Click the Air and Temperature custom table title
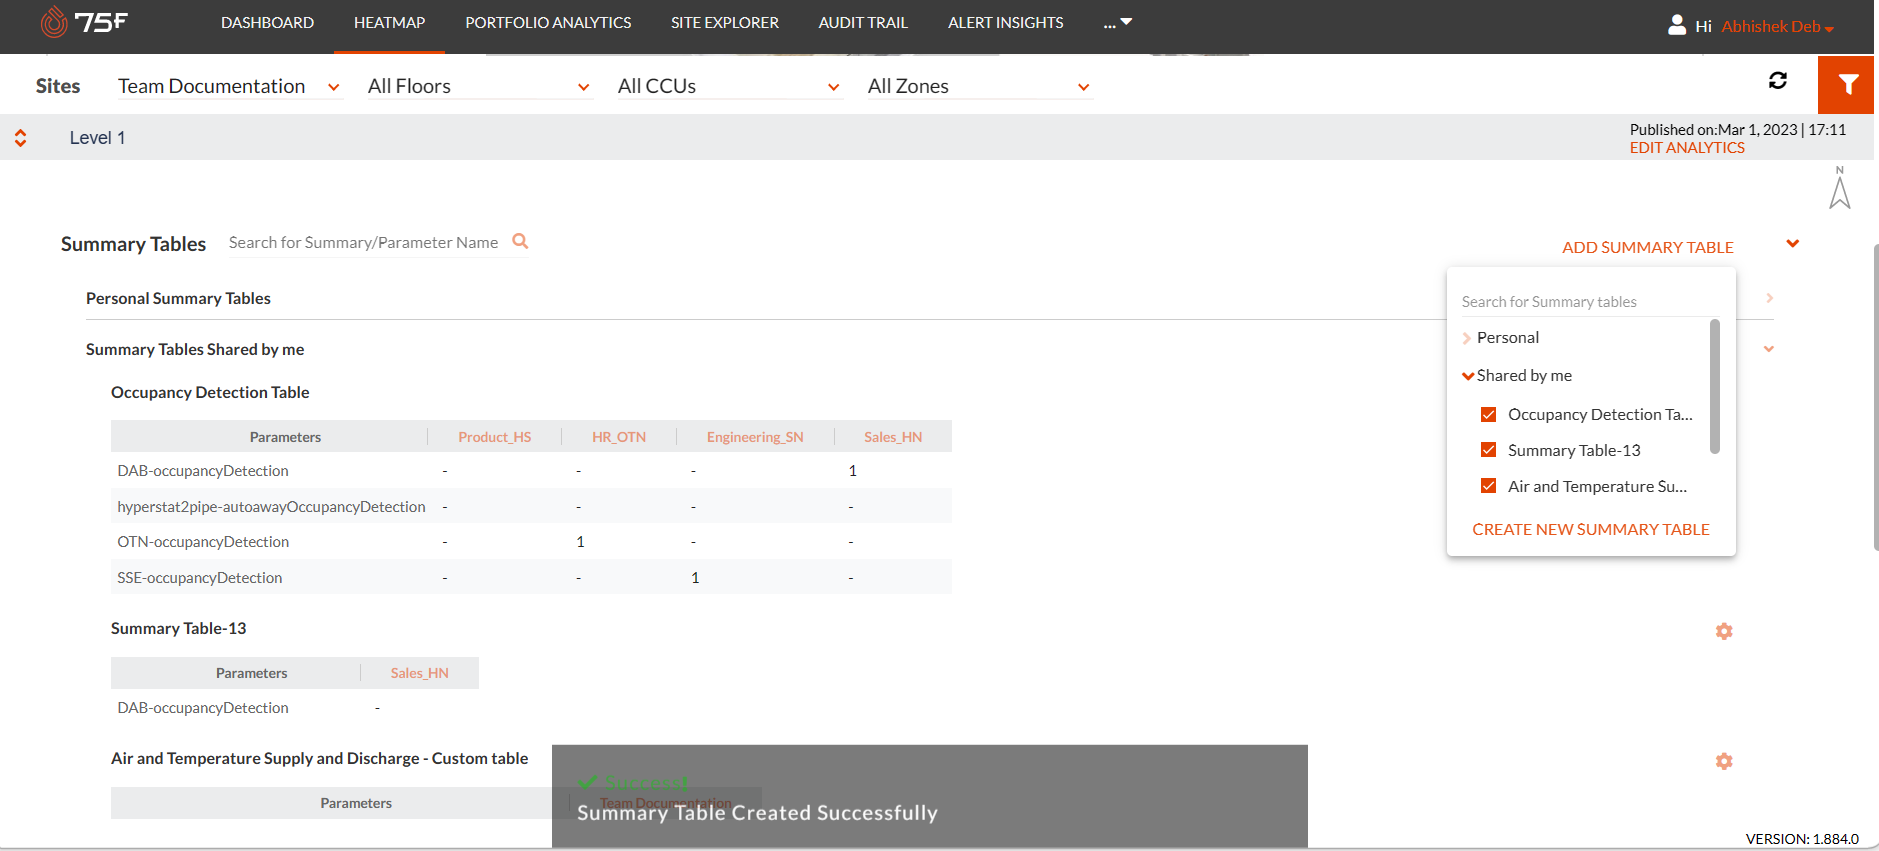This screenshot has height=851, width=1879. [x=319, y=758]
